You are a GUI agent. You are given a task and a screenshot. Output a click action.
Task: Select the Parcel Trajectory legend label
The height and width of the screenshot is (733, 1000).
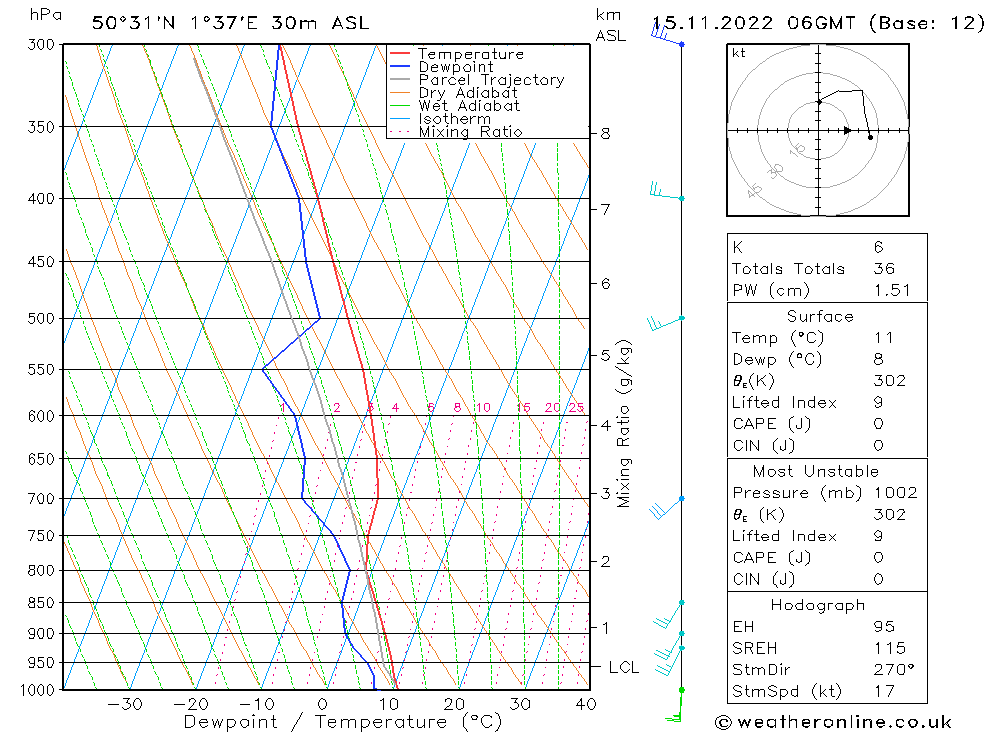point(492,80)
